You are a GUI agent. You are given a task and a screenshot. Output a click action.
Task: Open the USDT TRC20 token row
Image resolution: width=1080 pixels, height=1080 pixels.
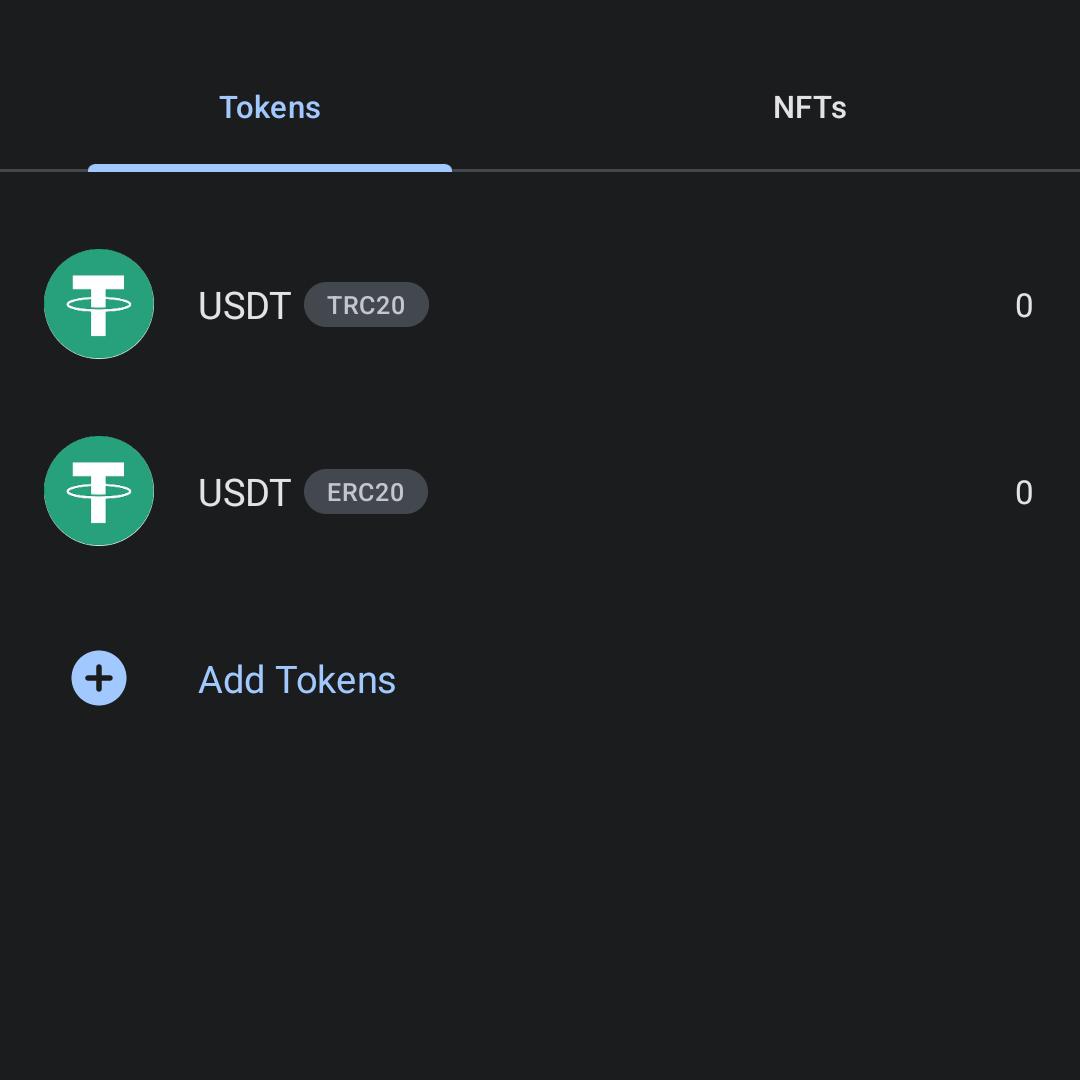[x=700, y=305]
